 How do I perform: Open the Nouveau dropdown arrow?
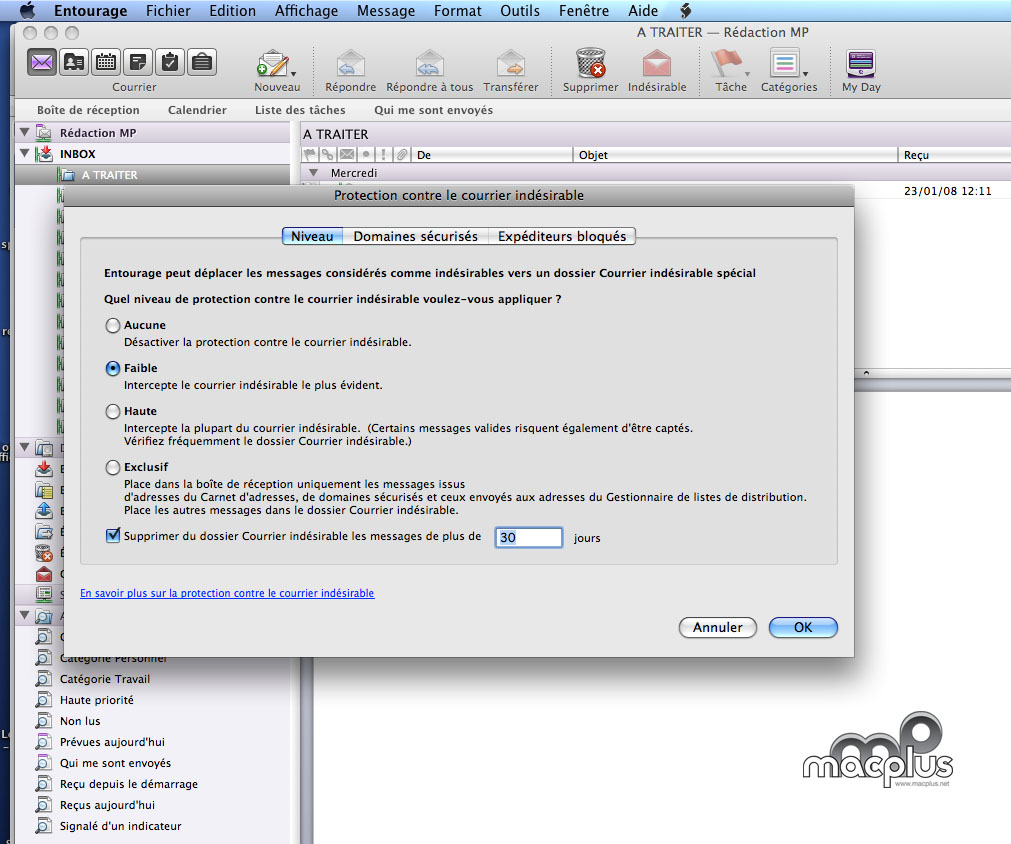(x=293, y=74)
